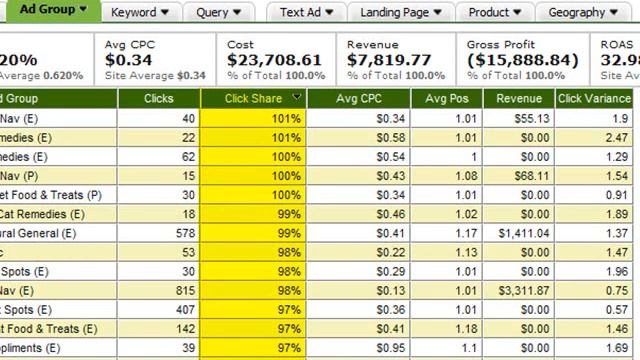Click the $0.22 Avg CPC cell
This screenshot has width=640, height=360.
[x=359, y=253]
